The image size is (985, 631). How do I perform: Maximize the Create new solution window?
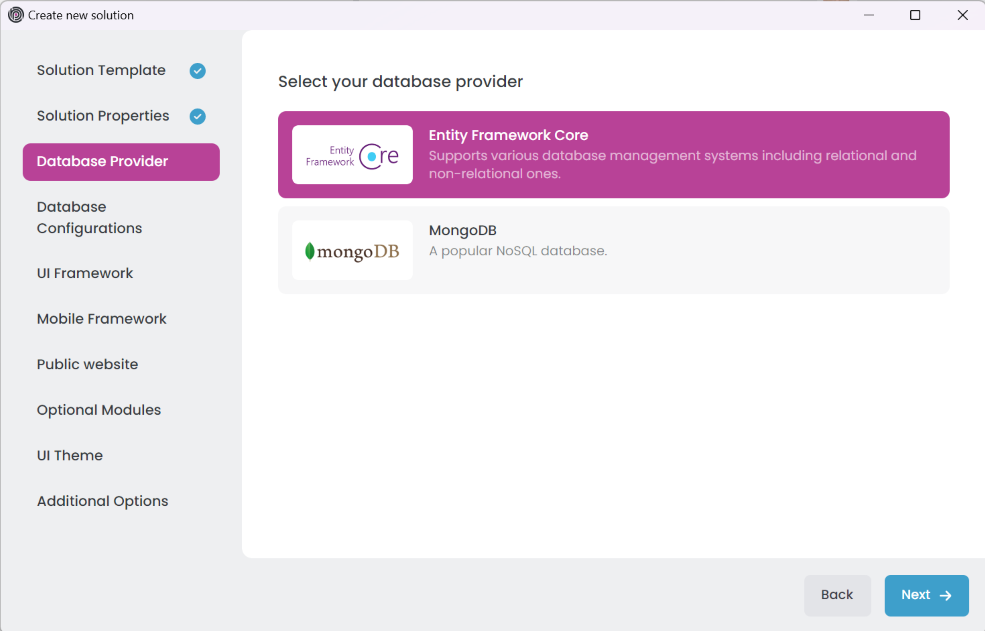coord(915,15)
